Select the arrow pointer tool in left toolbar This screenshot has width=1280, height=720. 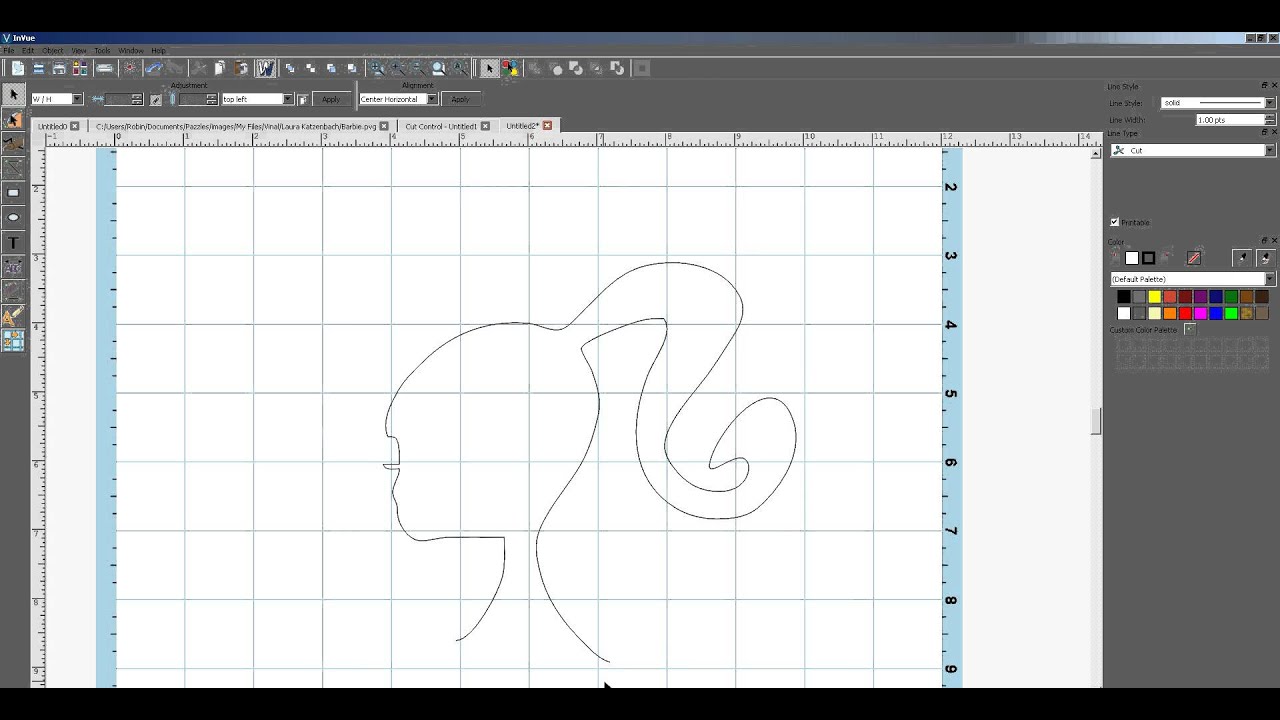(14, 94)
